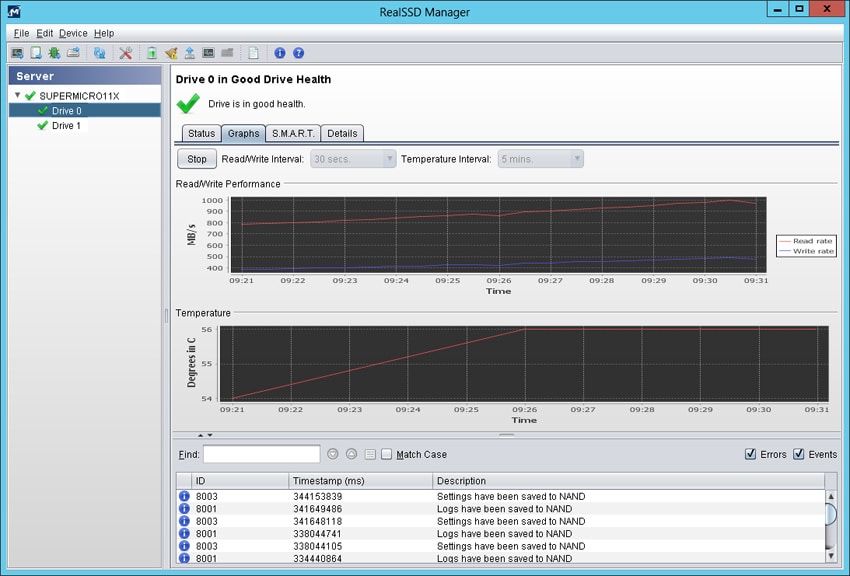Viewport: 850px width, 576px height.
Task: Uncheck the Errors checkbox
Action: [750, 454]
